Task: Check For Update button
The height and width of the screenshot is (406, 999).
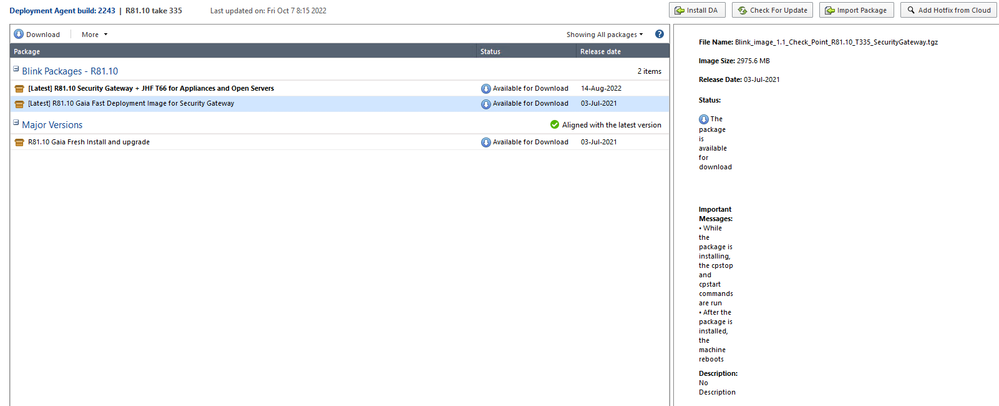Action: (773, 10)
